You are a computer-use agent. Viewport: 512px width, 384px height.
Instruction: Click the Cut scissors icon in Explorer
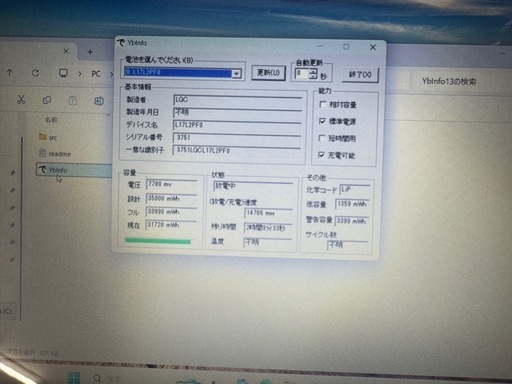21,99
